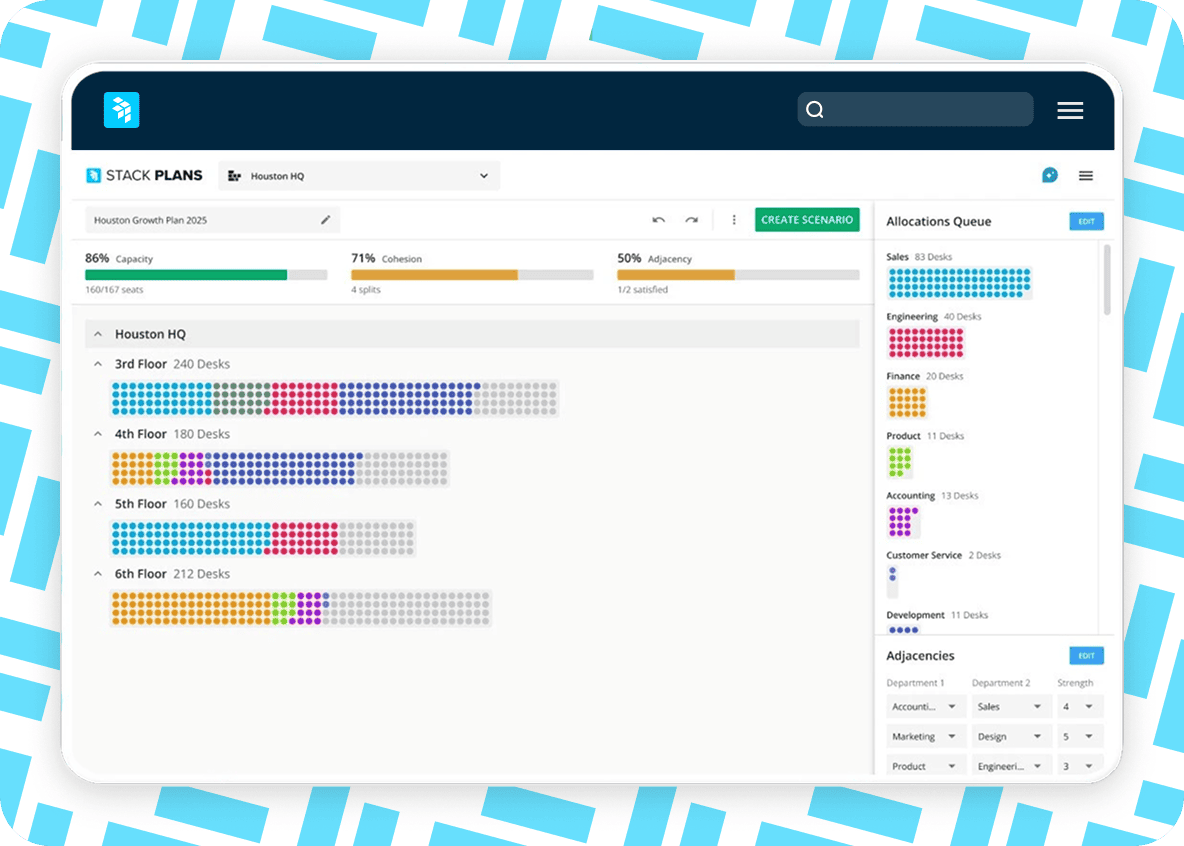Image resolution: width=1184 pixels, height=846 pixels.
Task: Collapse the 3rd Floor row
Action: coord(99,364)
